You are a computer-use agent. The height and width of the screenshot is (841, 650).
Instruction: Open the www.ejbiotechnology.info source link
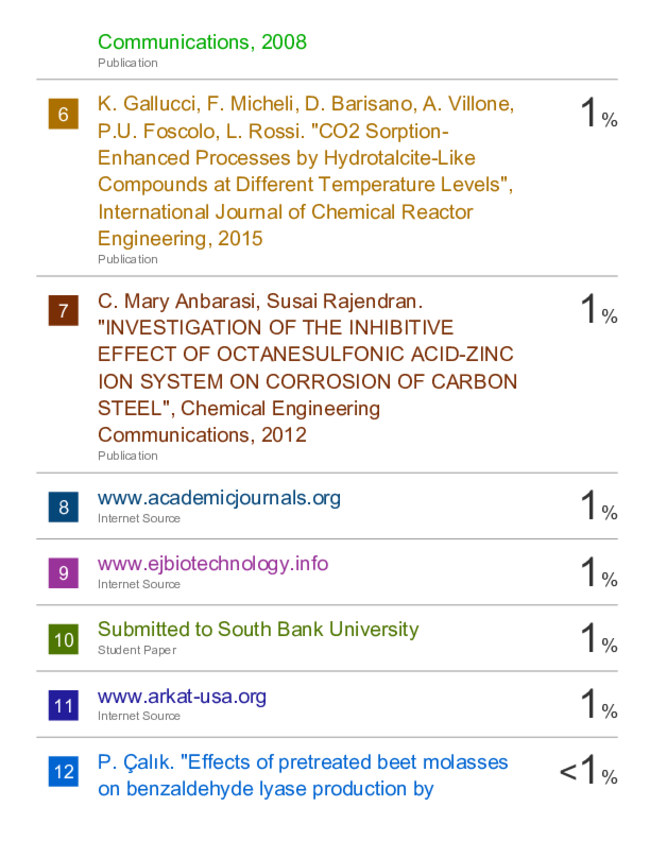pyautogui.click(x=213, y=564)
